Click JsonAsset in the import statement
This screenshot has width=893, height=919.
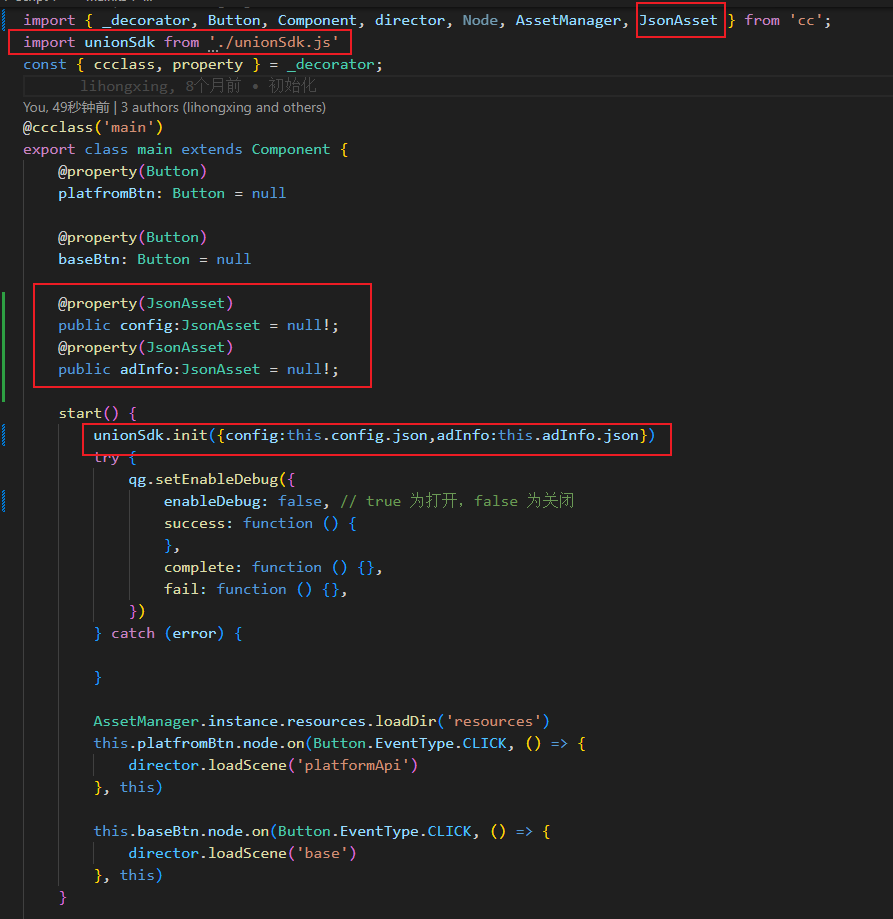[x=679, y=20]
